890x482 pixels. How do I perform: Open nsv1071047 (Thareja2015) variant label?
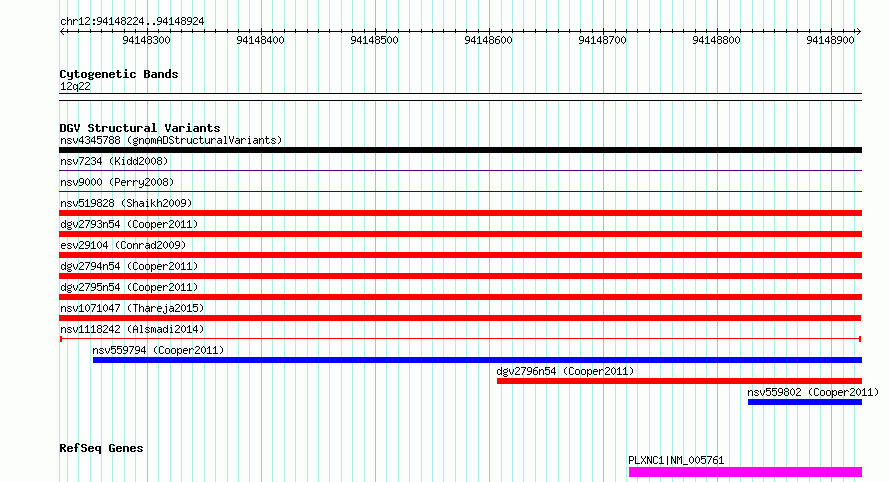point(132,308)
